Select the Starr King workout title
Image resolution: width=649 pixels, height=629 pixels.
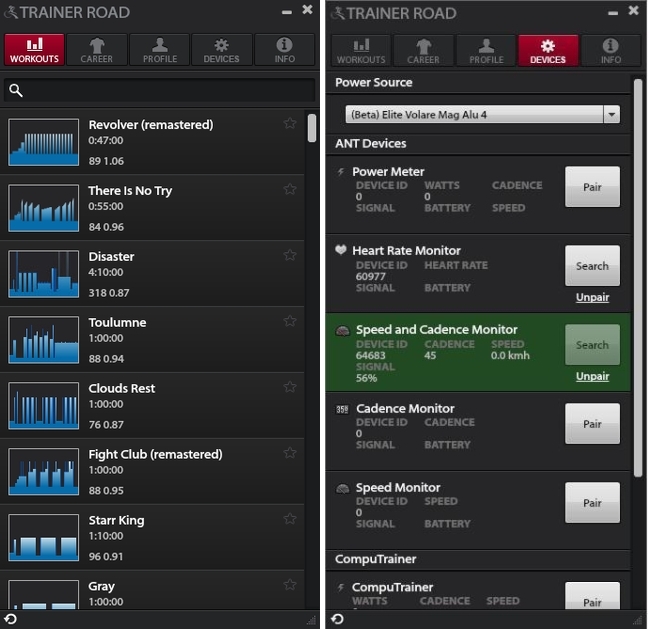116,520
